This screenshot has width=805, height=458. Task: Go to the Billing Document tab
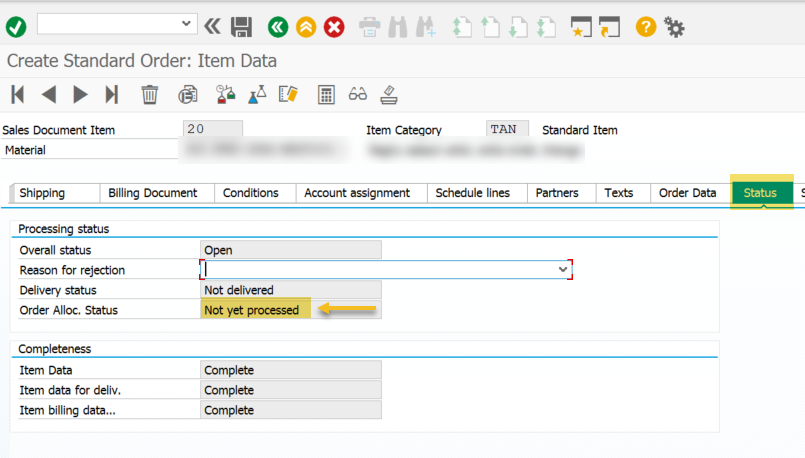tap(156, 193)
